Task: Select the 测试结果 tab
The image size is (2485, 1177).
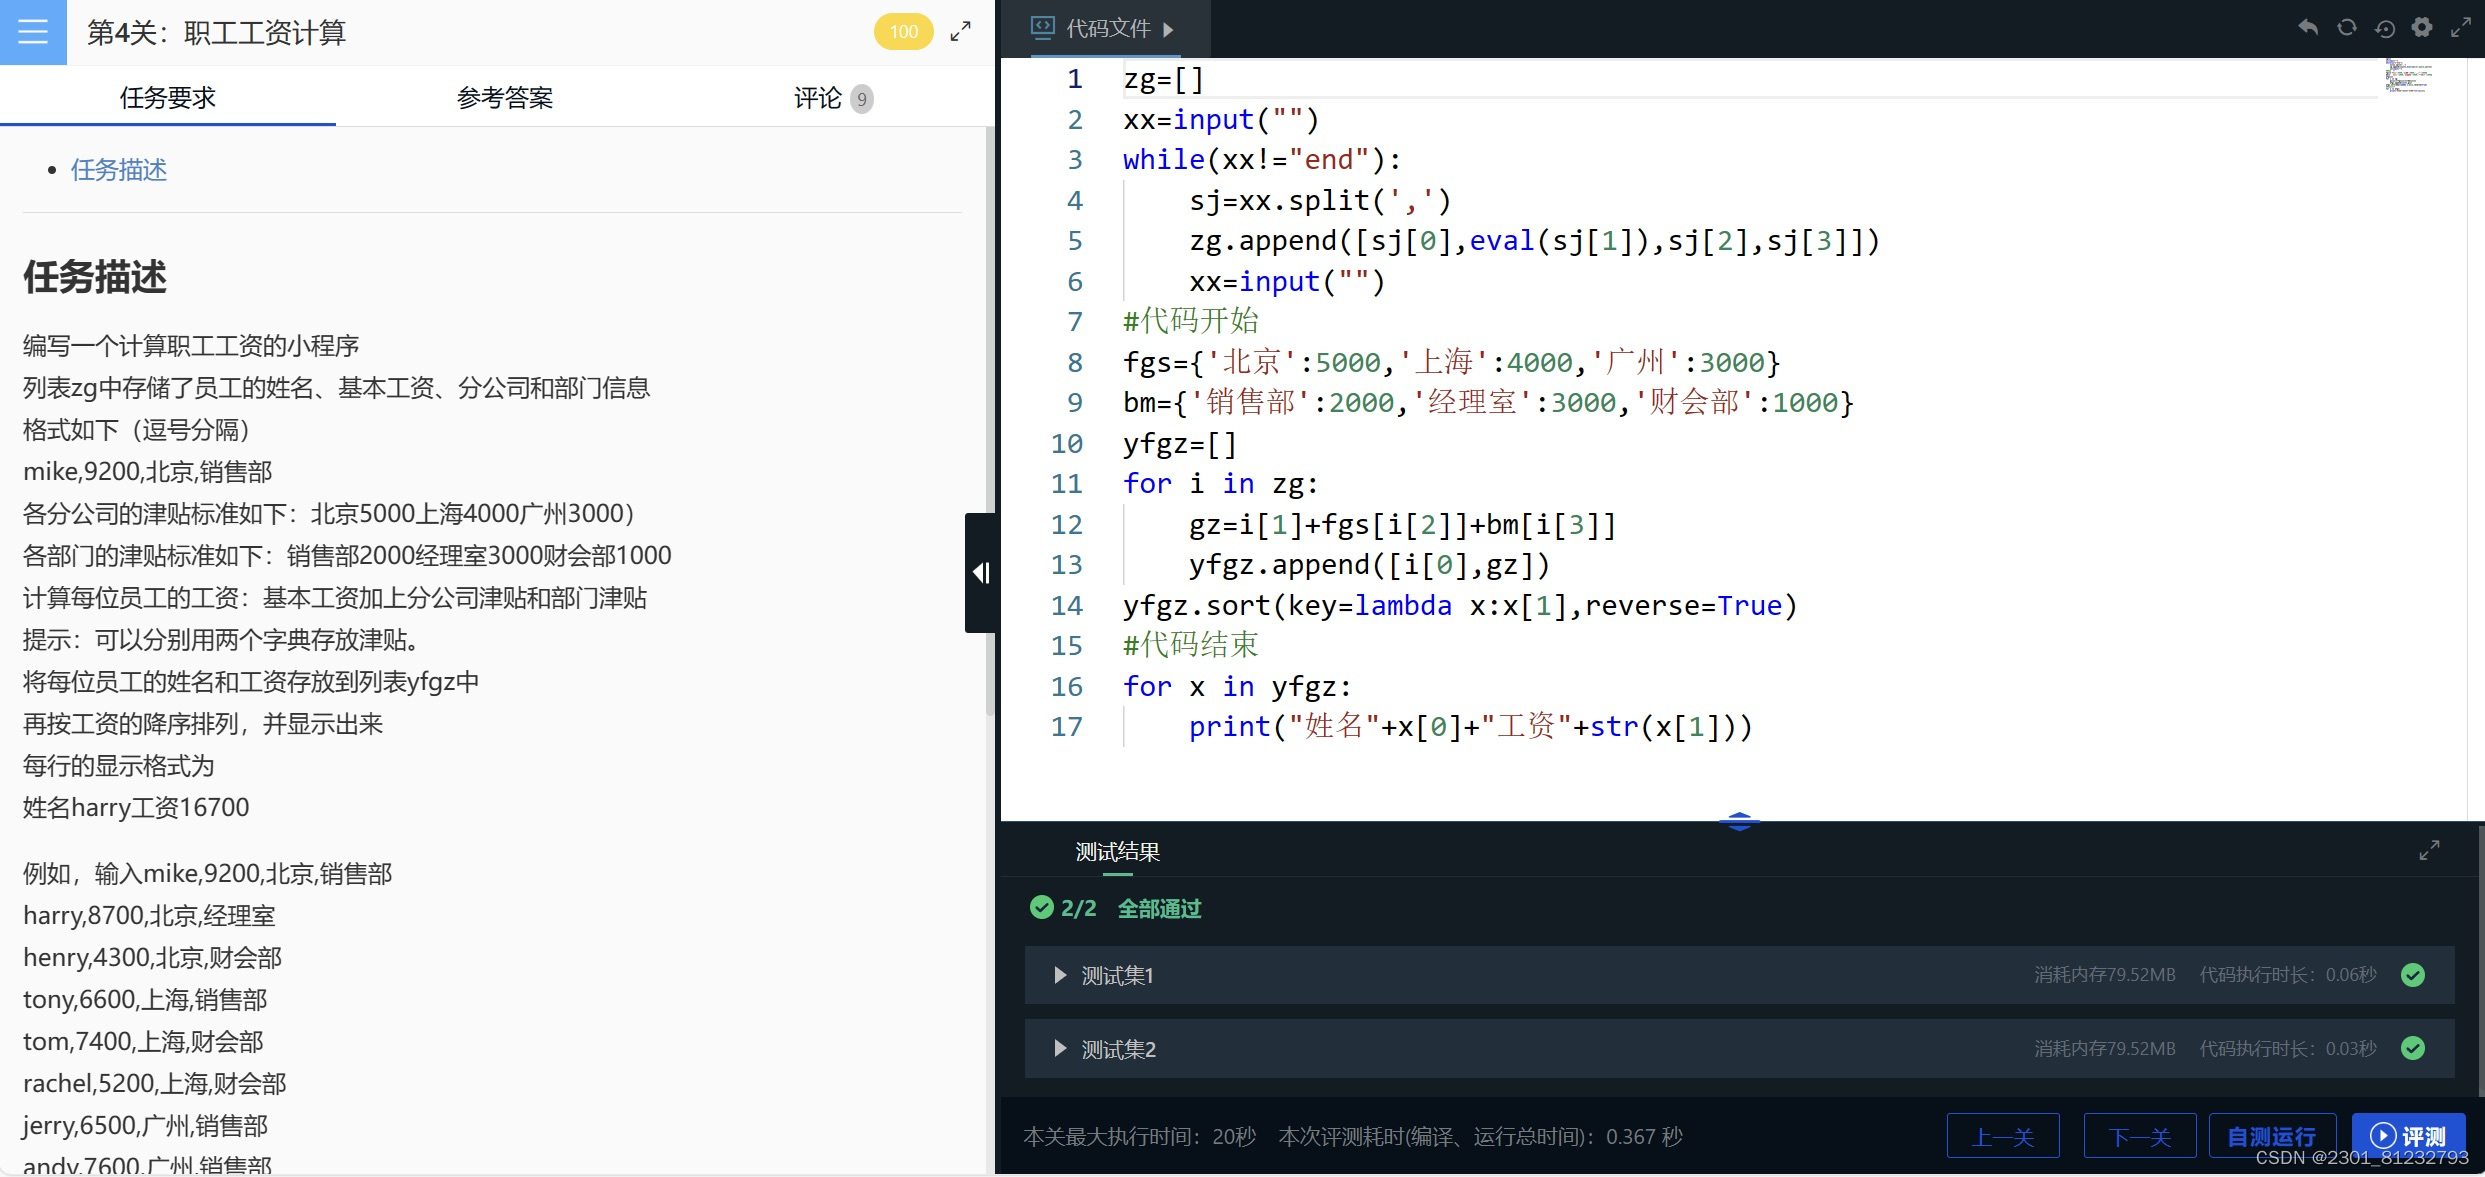Action: click(x=1117, y=852)
